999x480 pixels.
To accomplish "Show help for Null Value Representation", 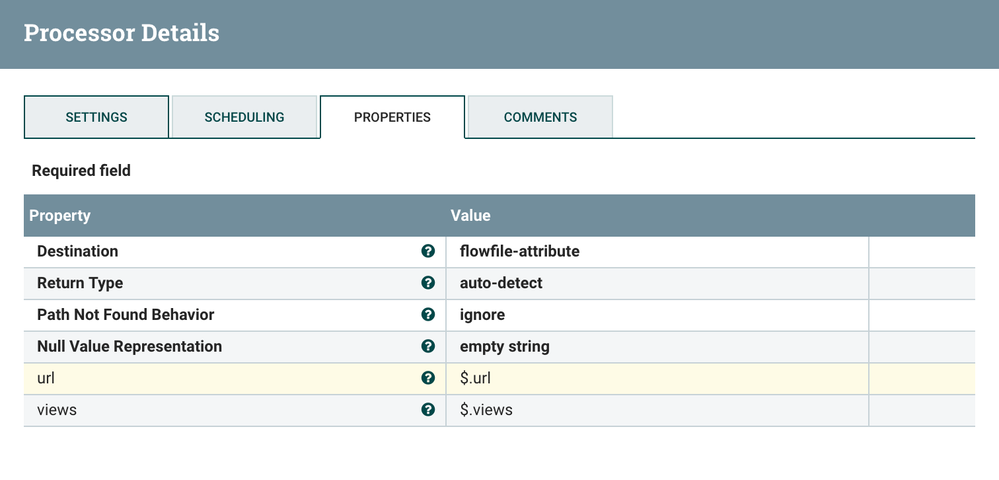I will click(x=428, y=347).
